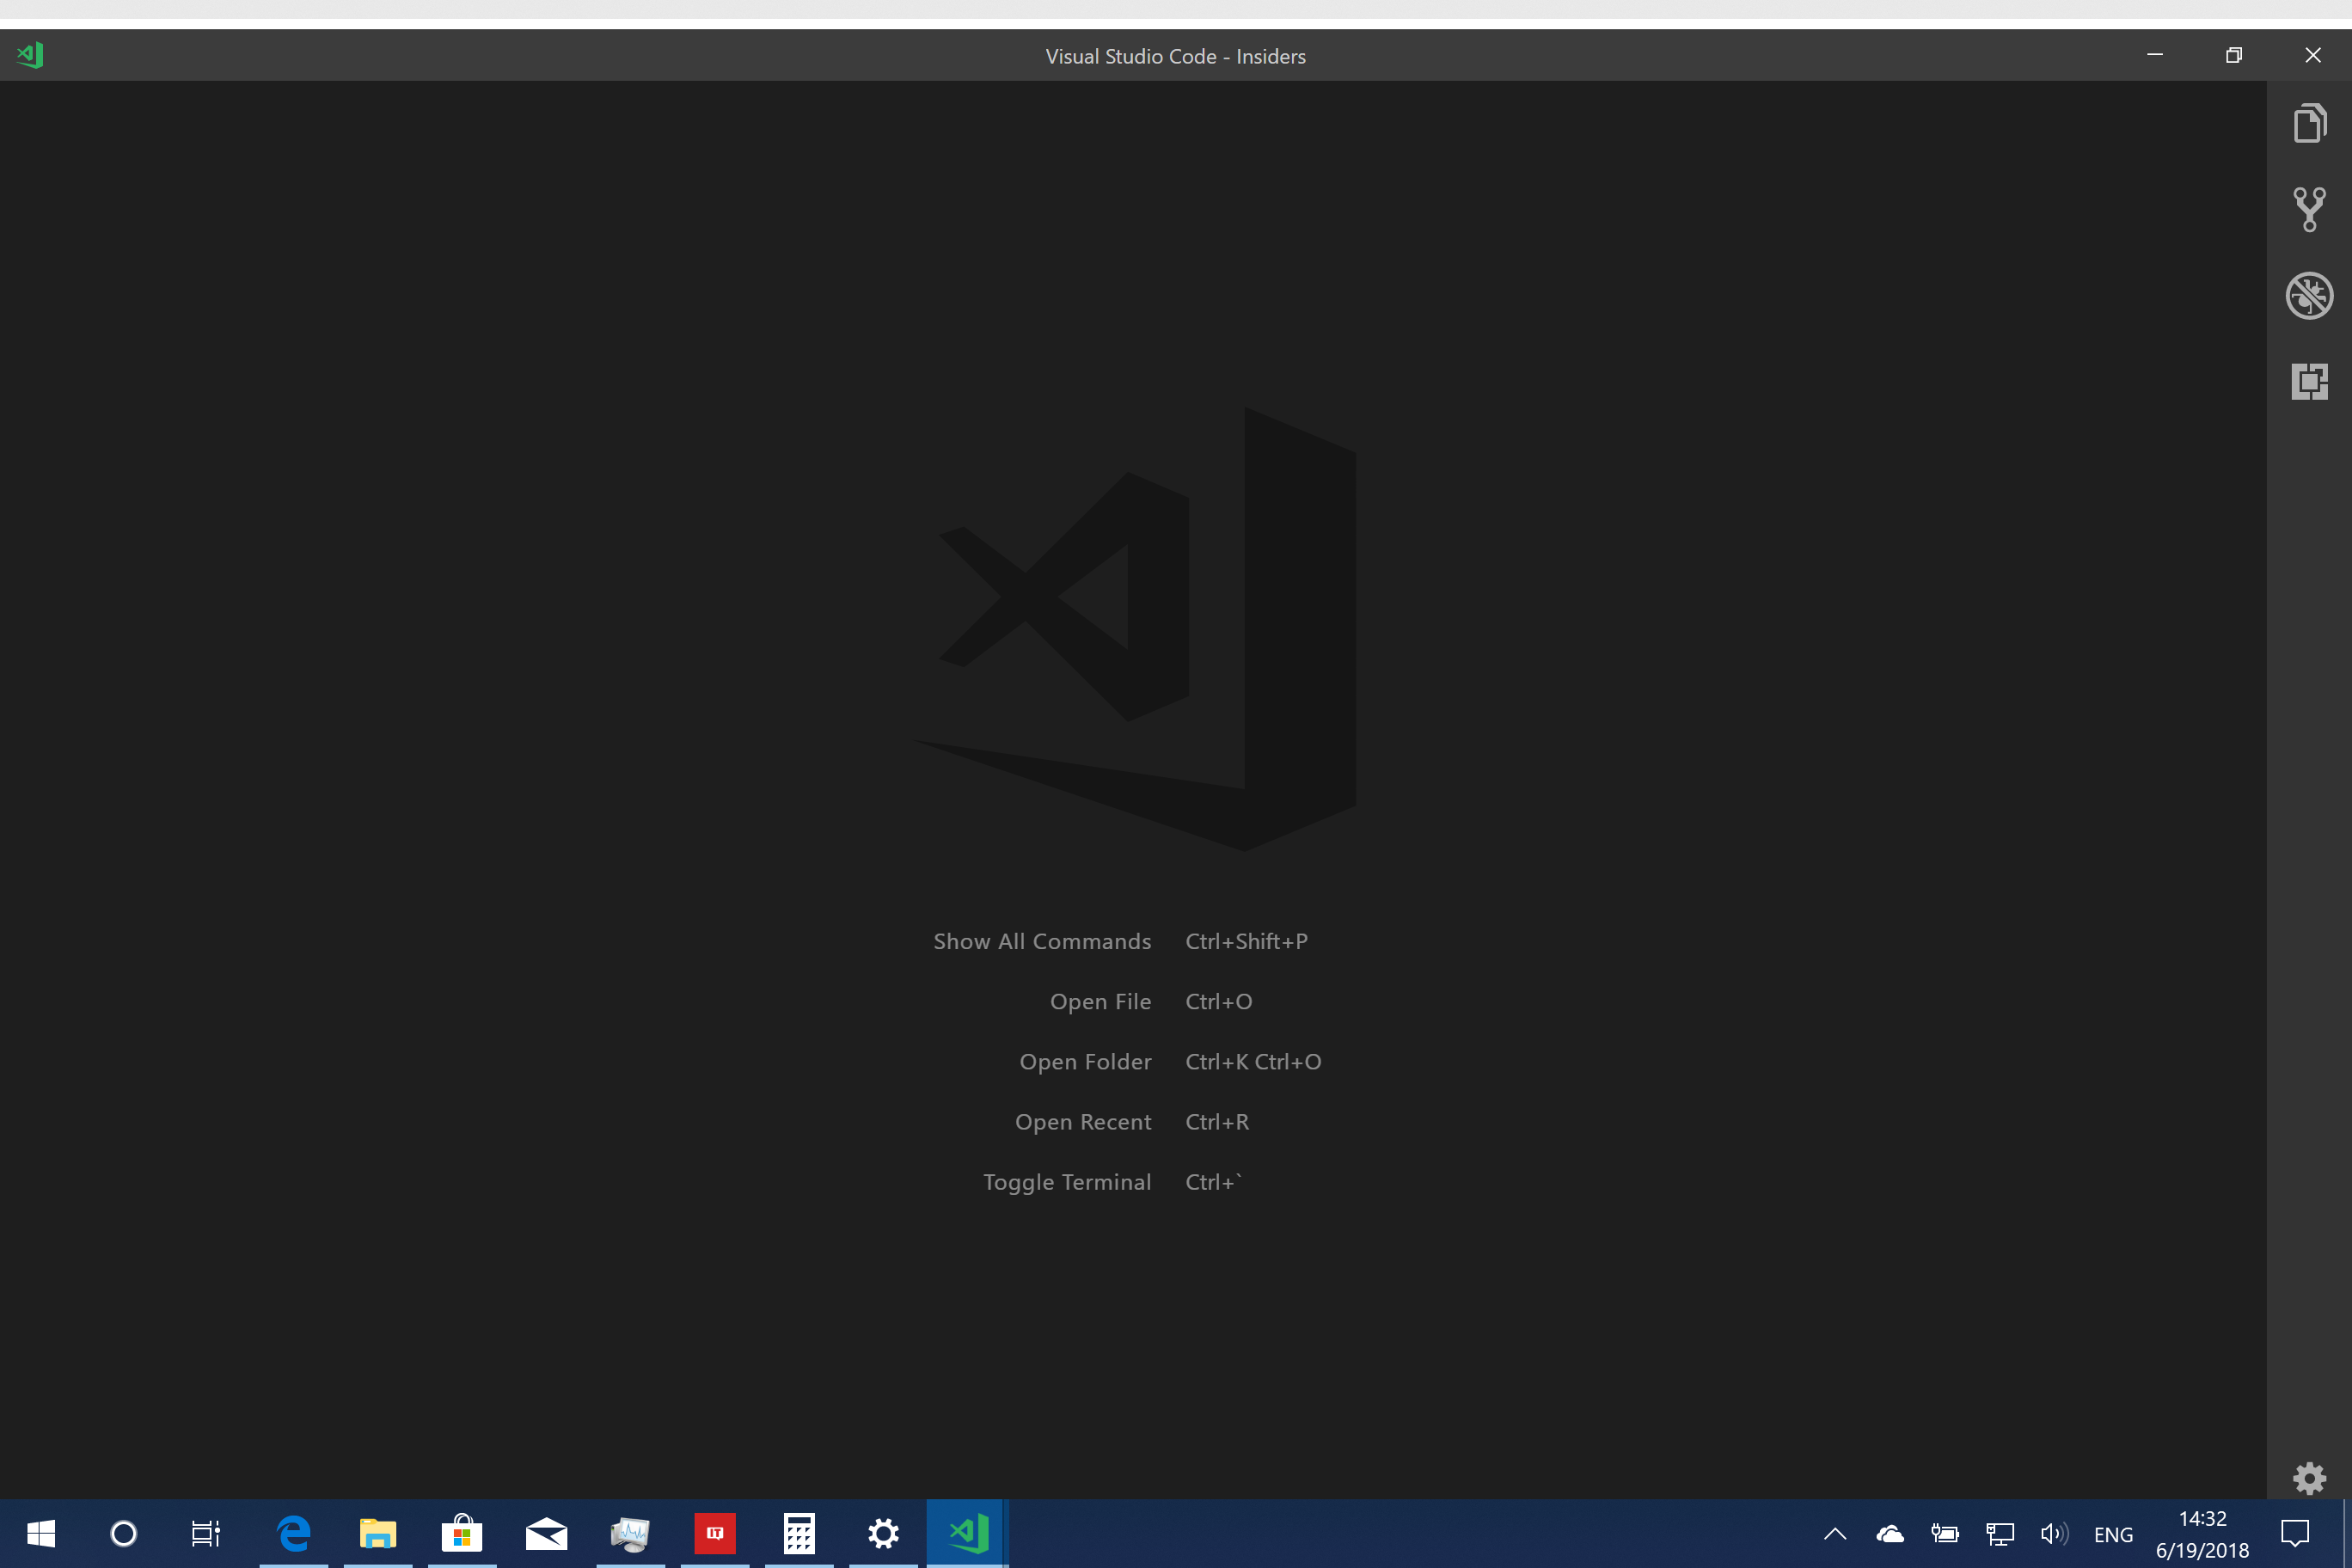The width and height of the screenshot is (2352, 1568).
Task: Open Task View on taskbar
Action: (206, 1533)
